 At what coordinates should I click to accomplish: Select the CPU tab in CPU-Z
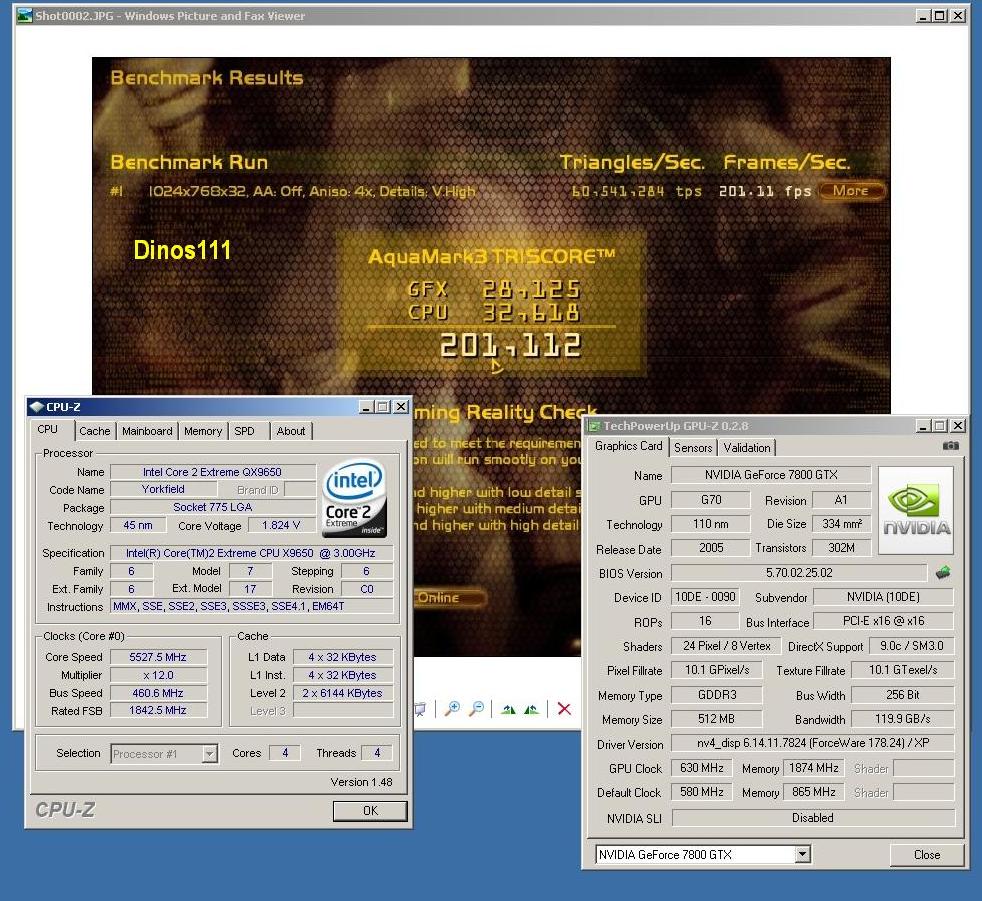[x=48, y=430]
